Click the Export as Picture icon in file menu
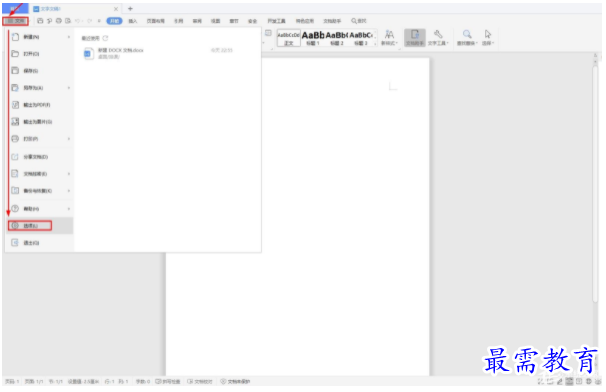This screenshot has height=392, width=606. [x=15, y=122]
